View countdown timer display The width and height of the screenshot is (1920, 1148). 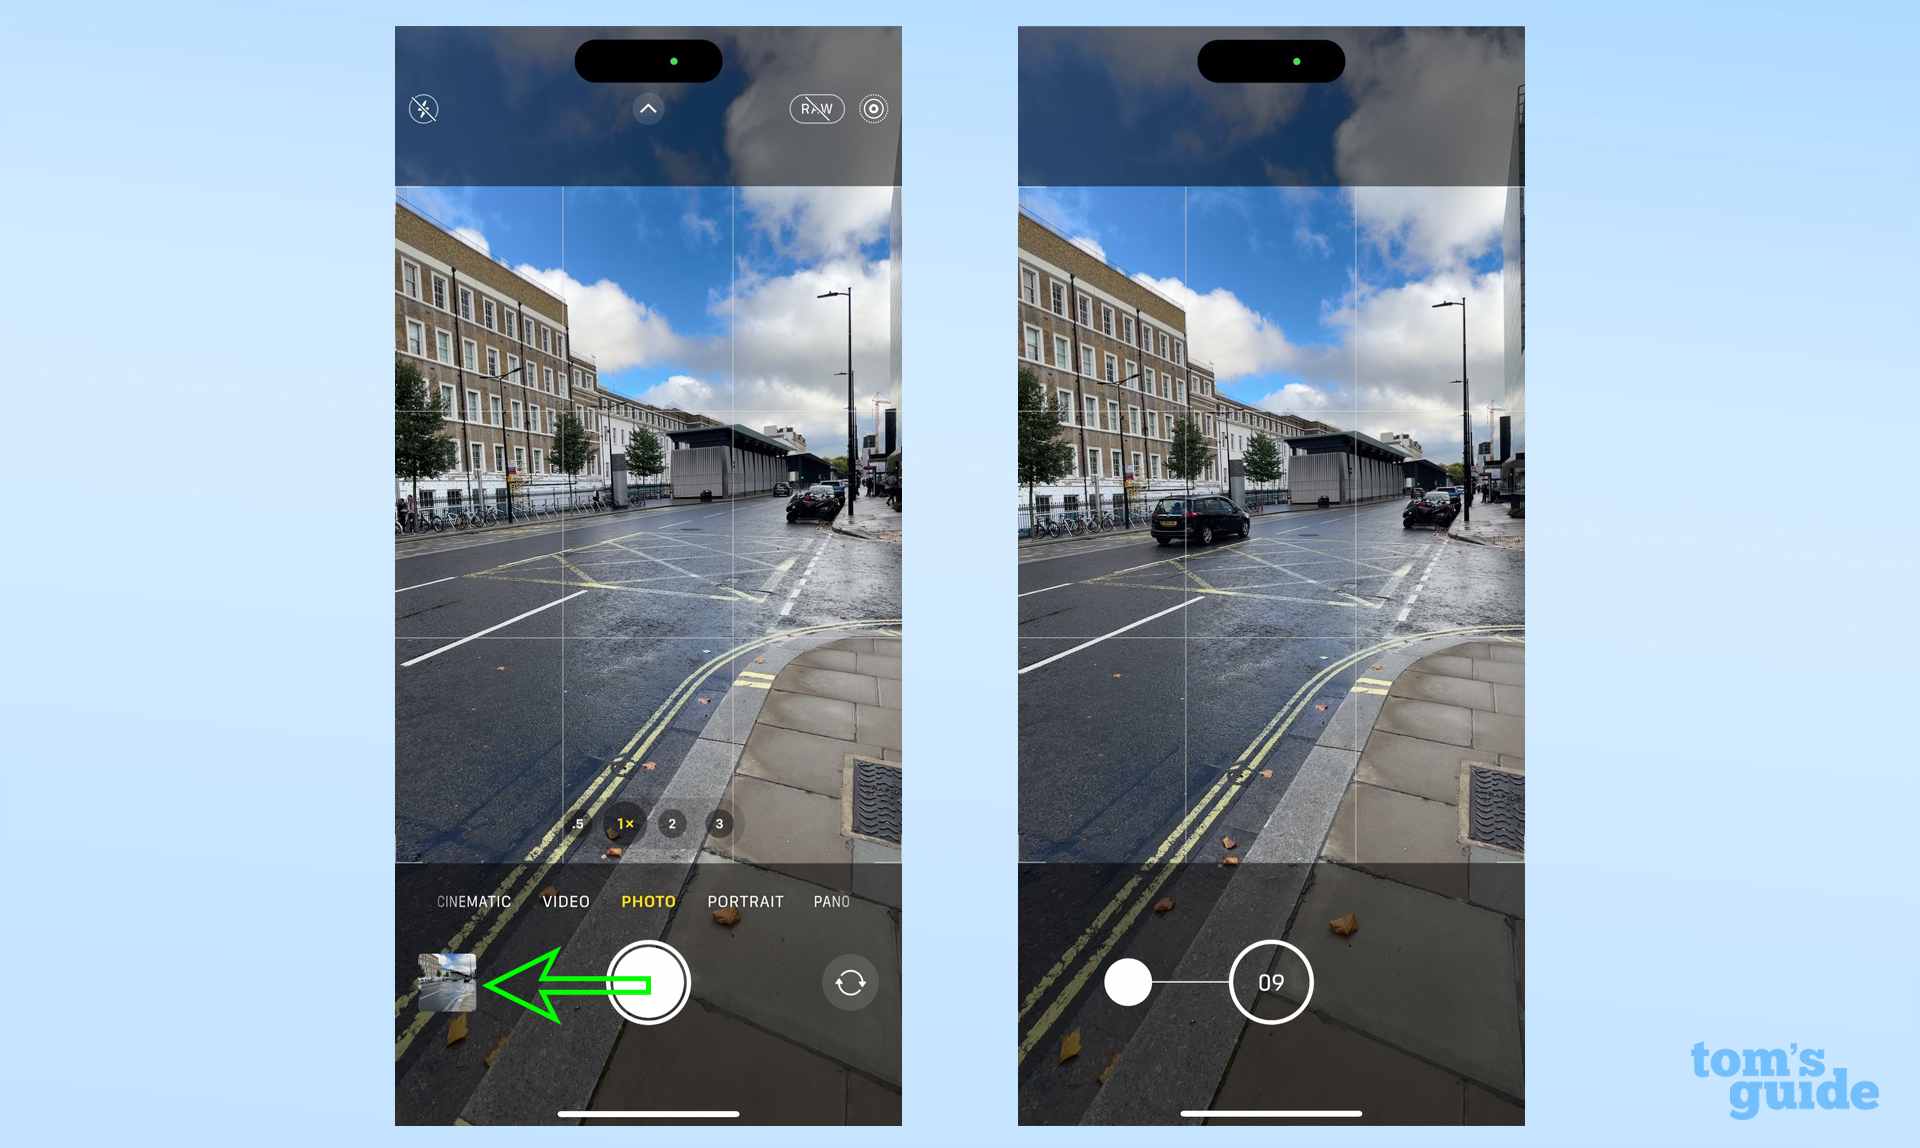click(x=1268, y=983)
